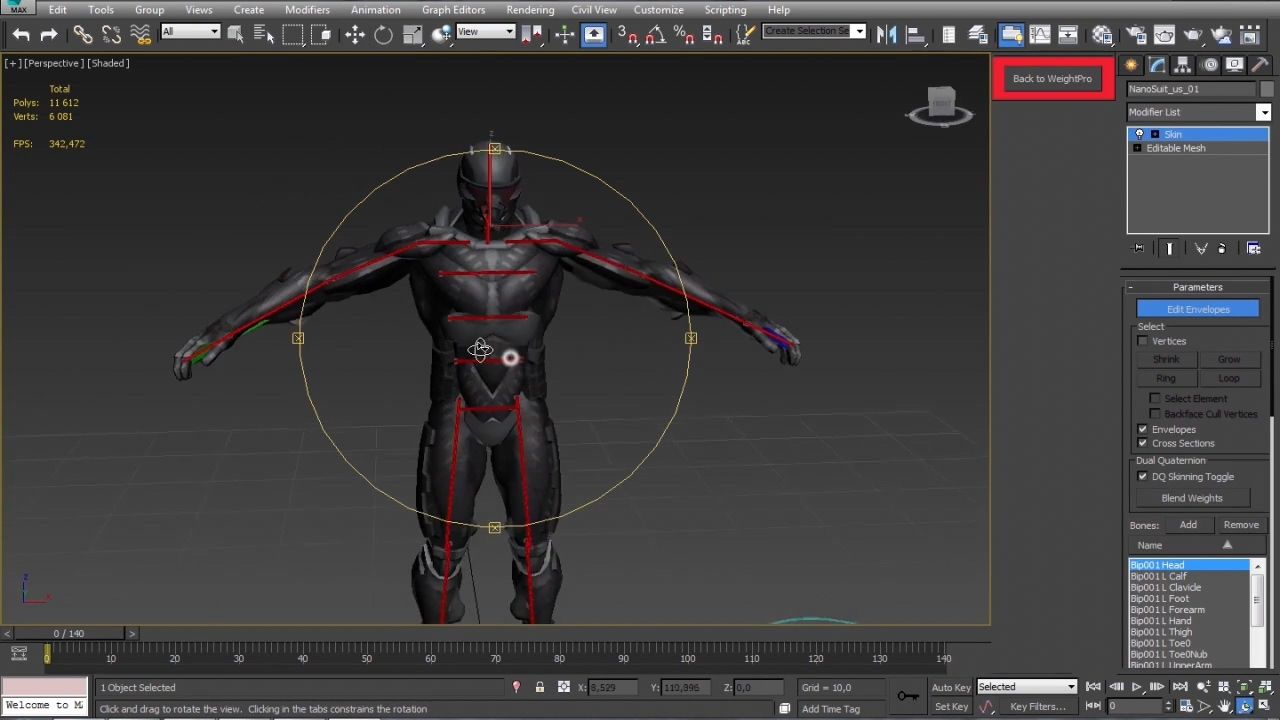This screenshot has width=1280, height=720.
Task: Open the Curve Editor icon
Action: pos(1040,35)
